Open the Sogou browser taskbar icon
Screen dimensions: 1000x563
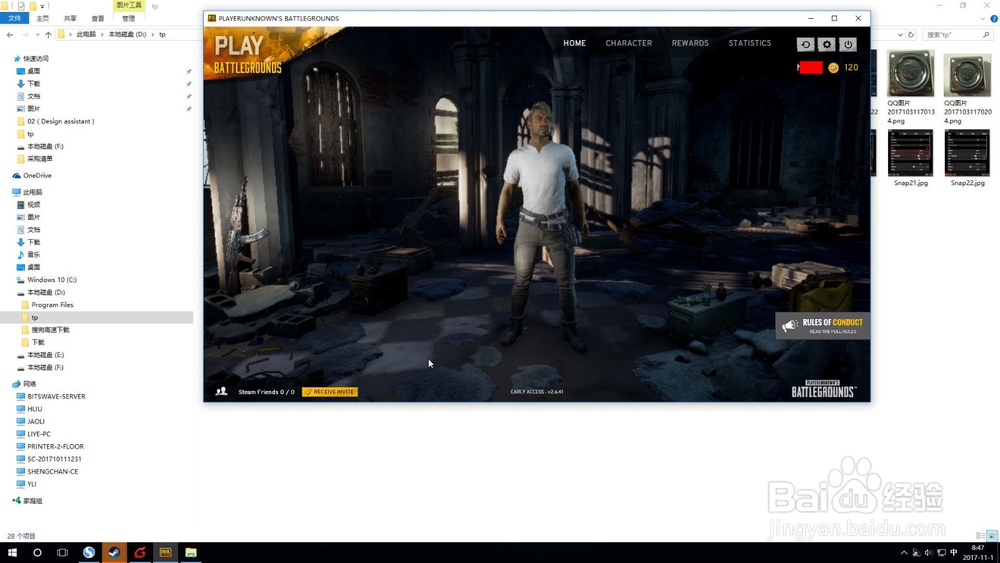[x=89, y=552]
